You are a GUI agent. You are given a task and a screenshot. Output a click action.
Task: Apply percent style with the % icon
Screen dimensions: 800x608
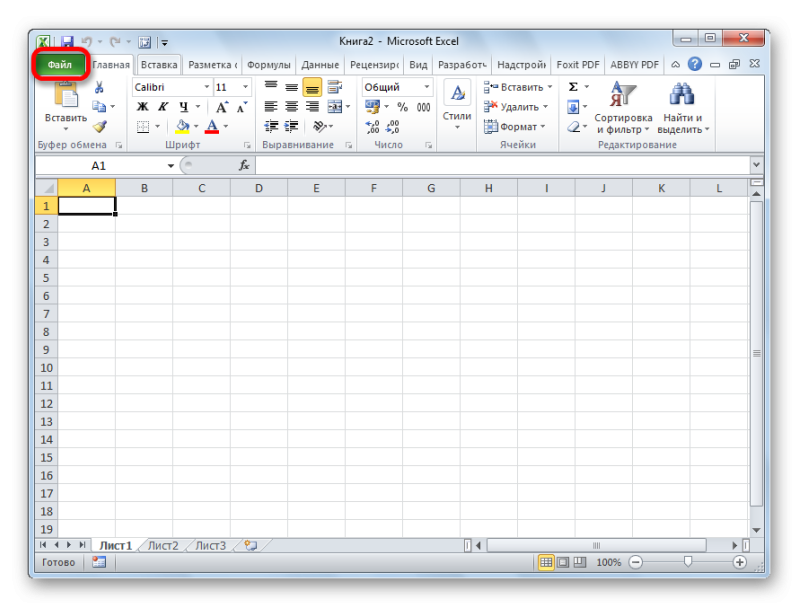[x=403, y=107]
